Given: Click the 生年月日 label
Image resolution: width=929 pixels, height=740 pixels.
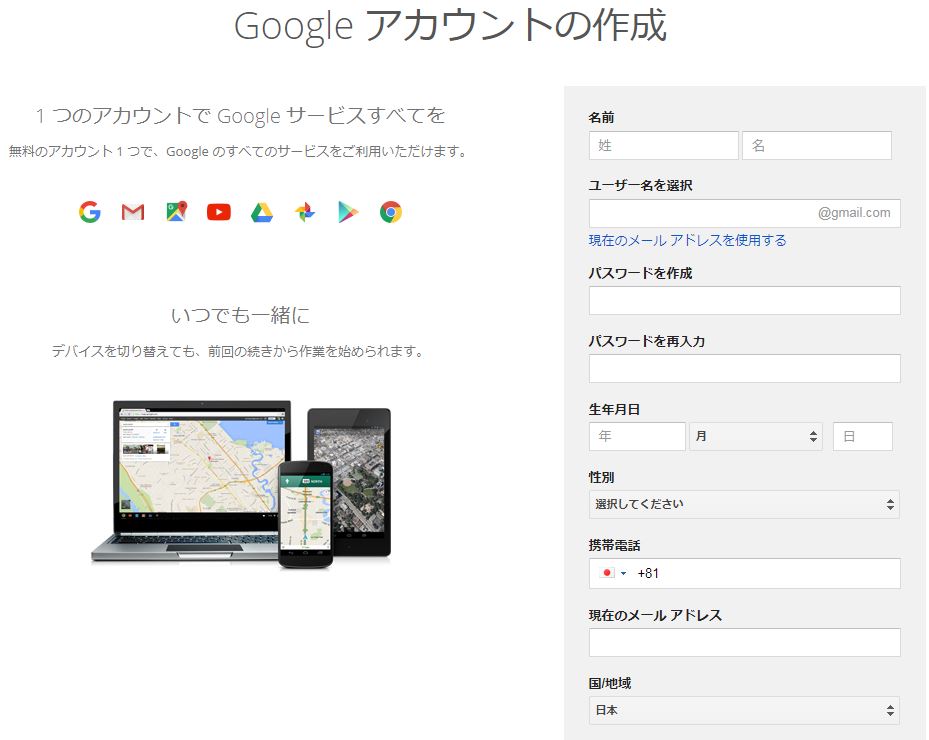Looking at the screenshot, I should [614, 409].
